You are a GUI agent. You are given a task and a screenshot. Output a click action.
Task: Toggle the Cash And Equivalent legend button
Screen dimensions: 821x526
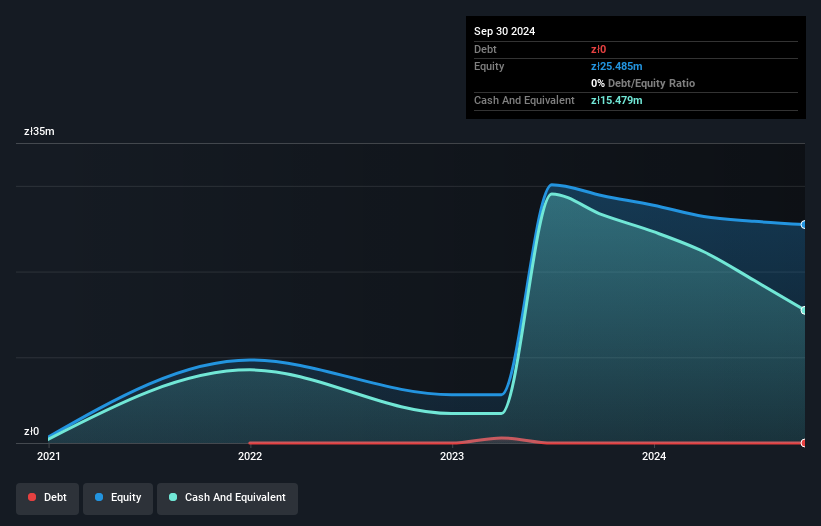click(x=227, y=498)
